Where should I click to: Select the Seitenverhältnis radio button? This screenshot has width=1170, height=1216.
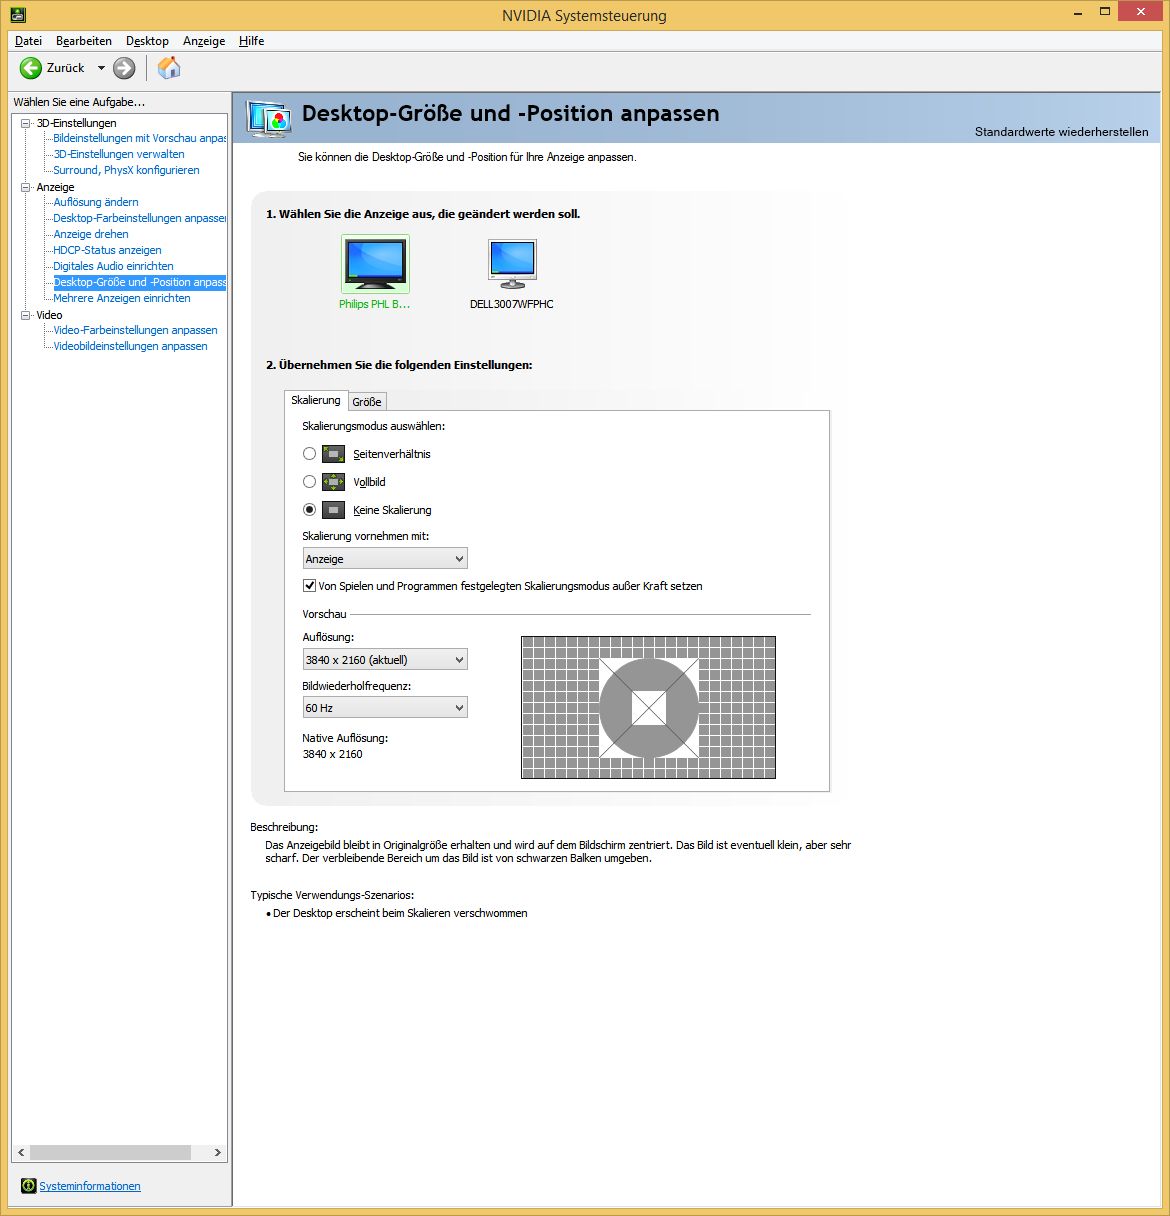(309, 454)
